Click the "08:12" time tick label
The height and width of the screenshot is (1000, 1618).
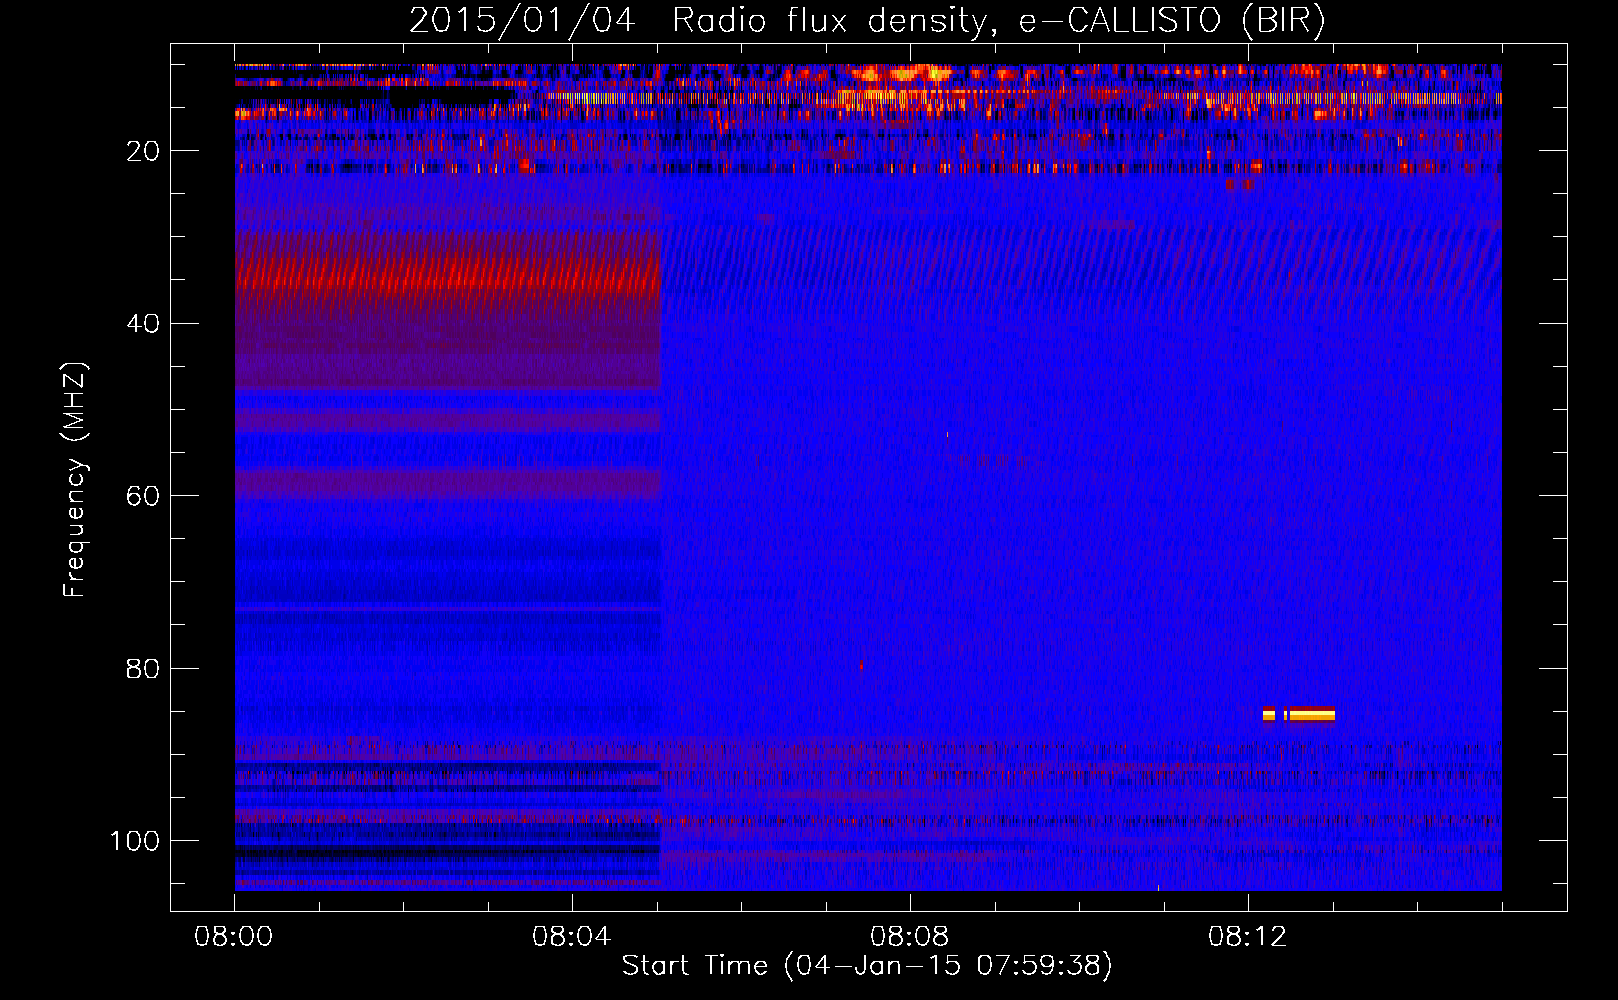point(1247,937)
